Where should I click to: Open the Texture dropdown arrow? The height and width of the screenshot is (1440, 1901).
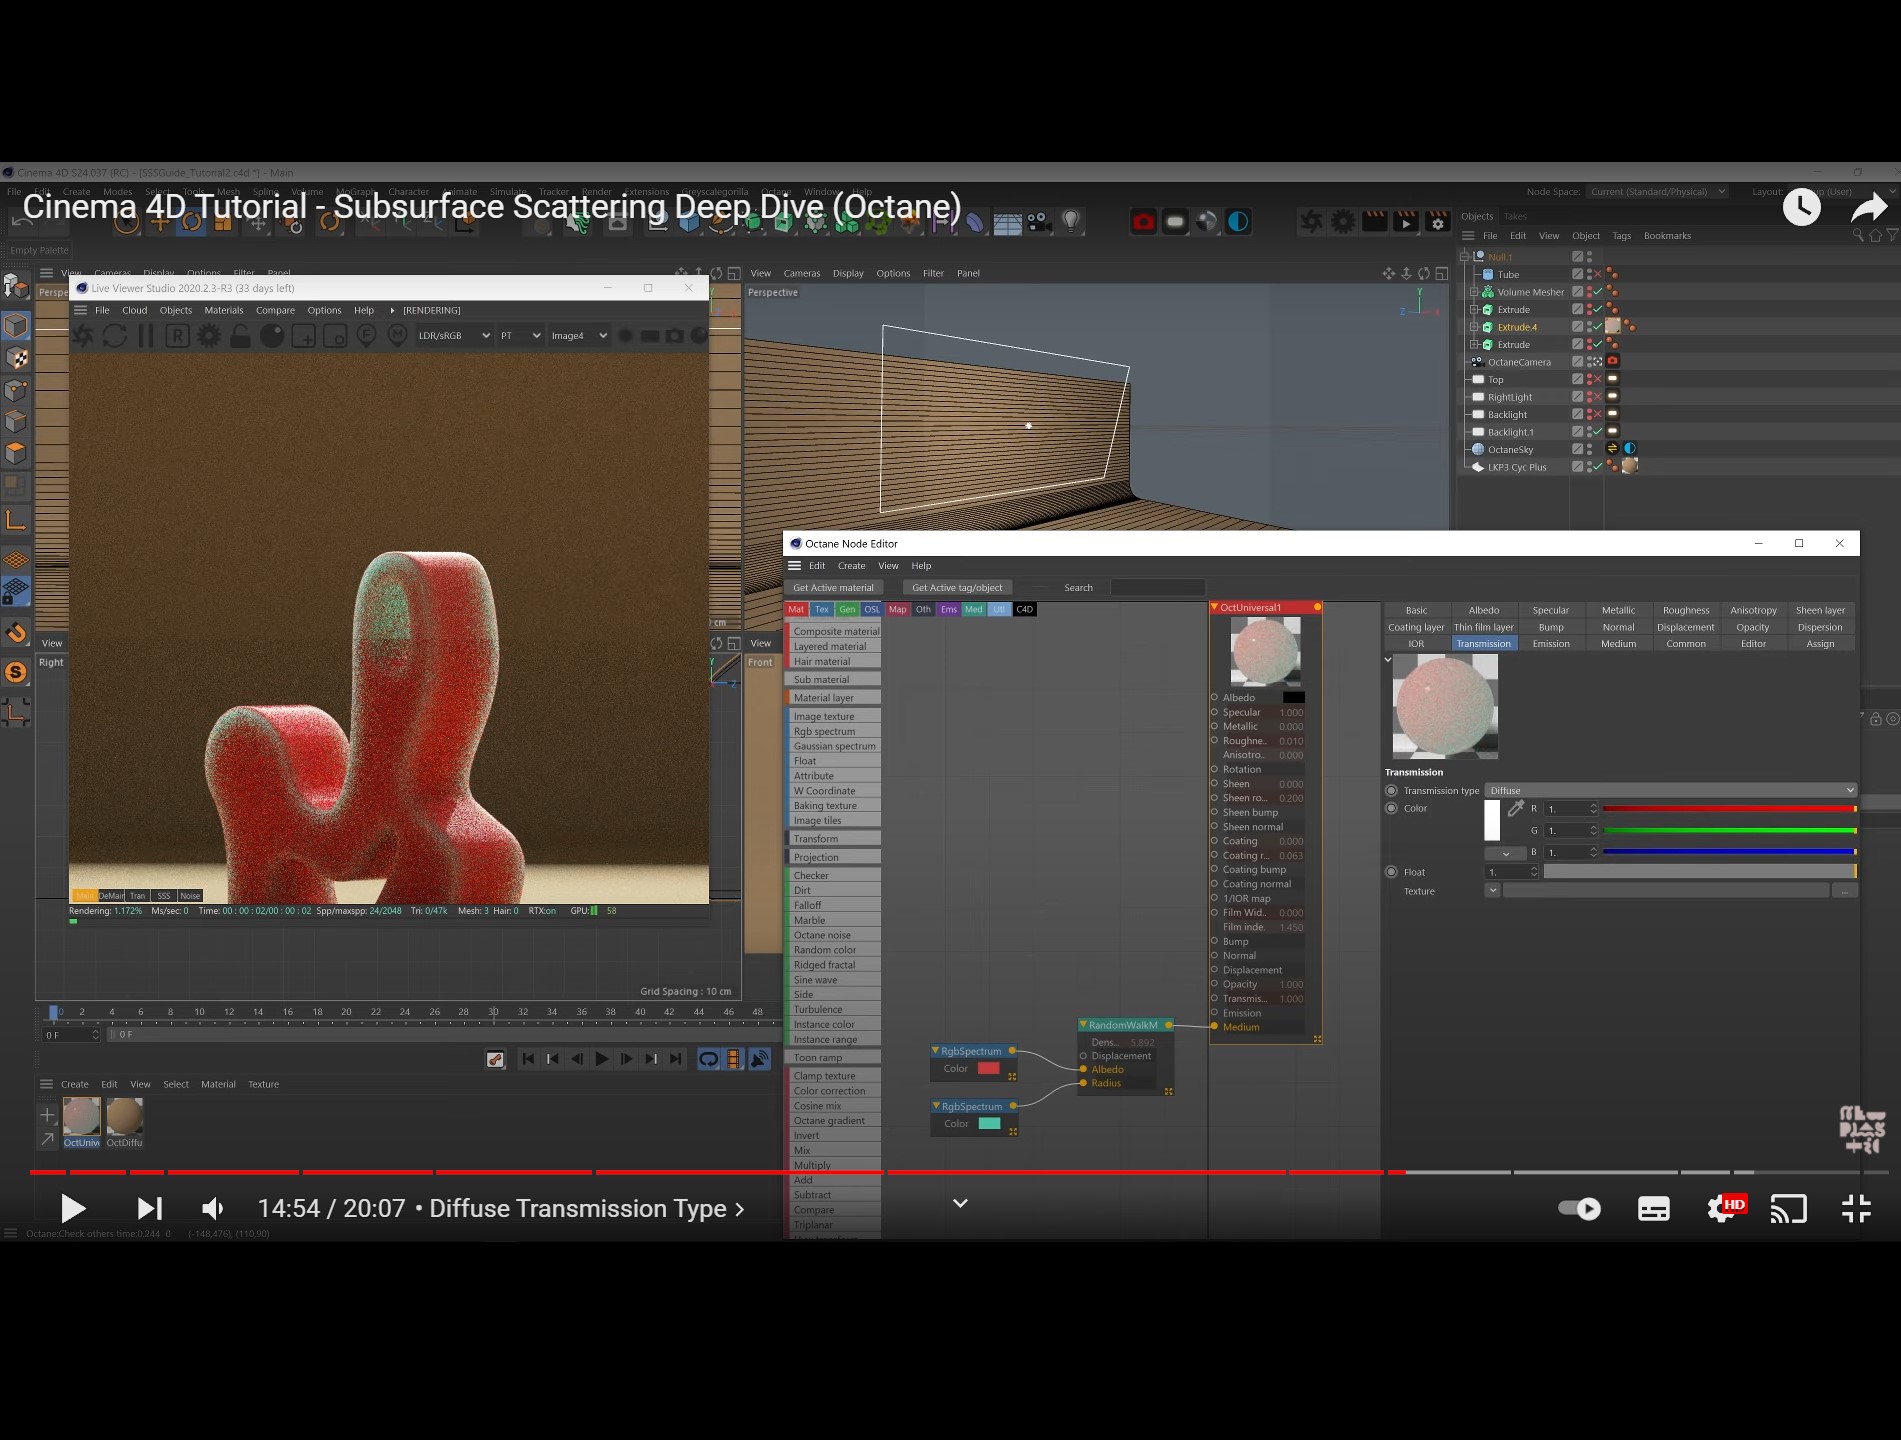[1492, 891]
